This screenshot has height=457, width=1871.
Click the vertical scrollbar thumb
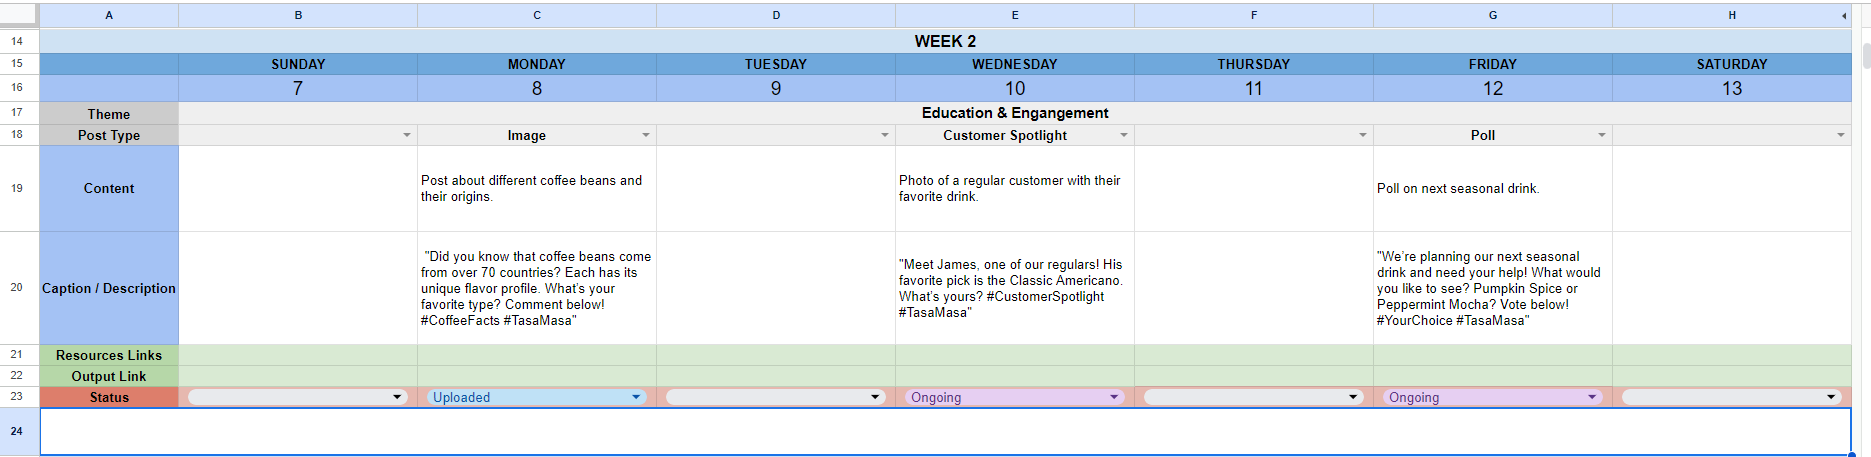pyautogui.click(x=1866, y=55)
